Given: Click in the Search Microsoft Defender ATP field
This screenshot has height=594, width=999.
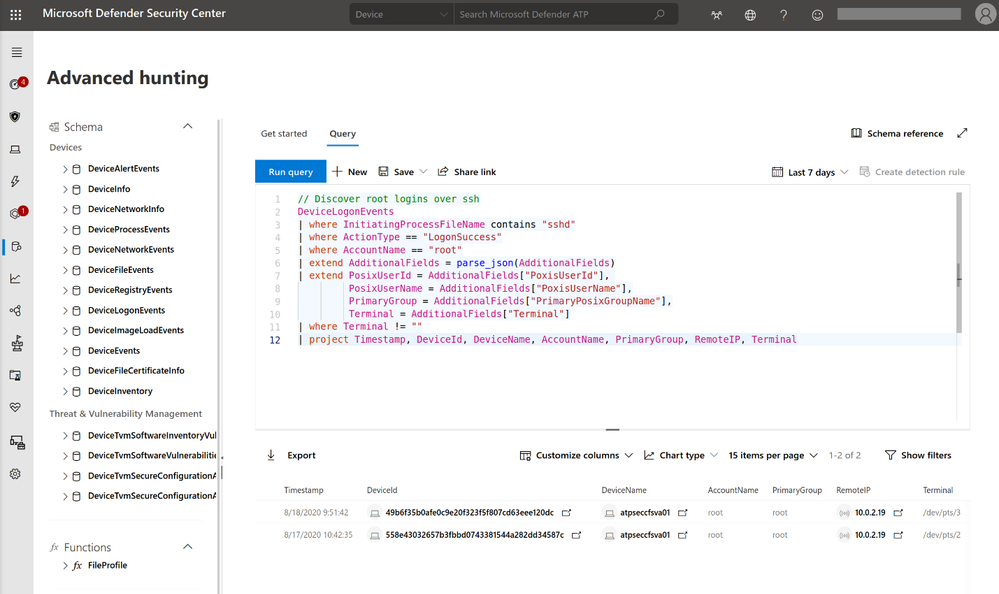Looking at the screenshot, I should coord(554,14).
